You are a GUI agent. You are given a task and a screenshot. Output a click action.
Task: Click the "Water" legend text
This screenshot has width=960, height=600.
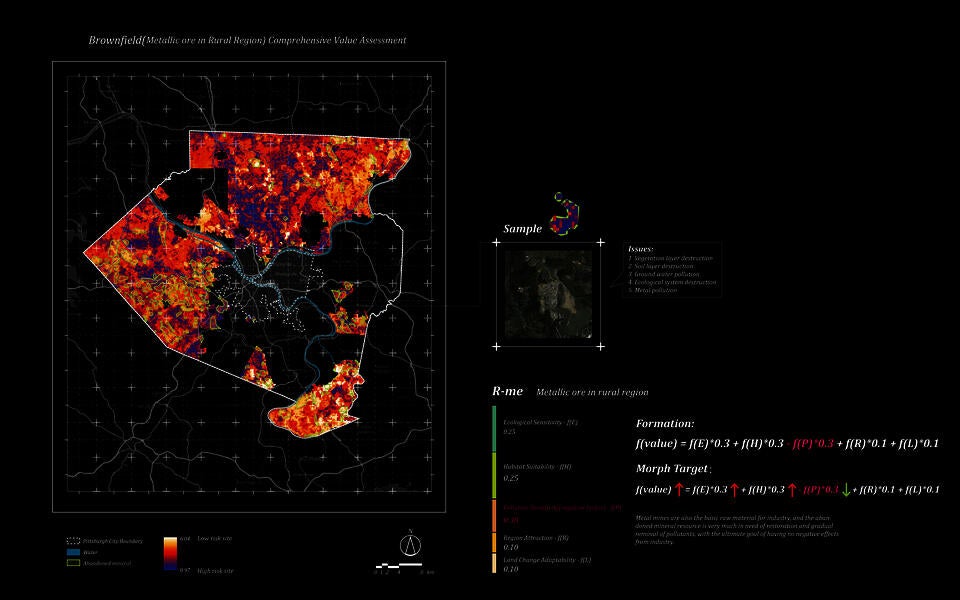tap(91, 552)
